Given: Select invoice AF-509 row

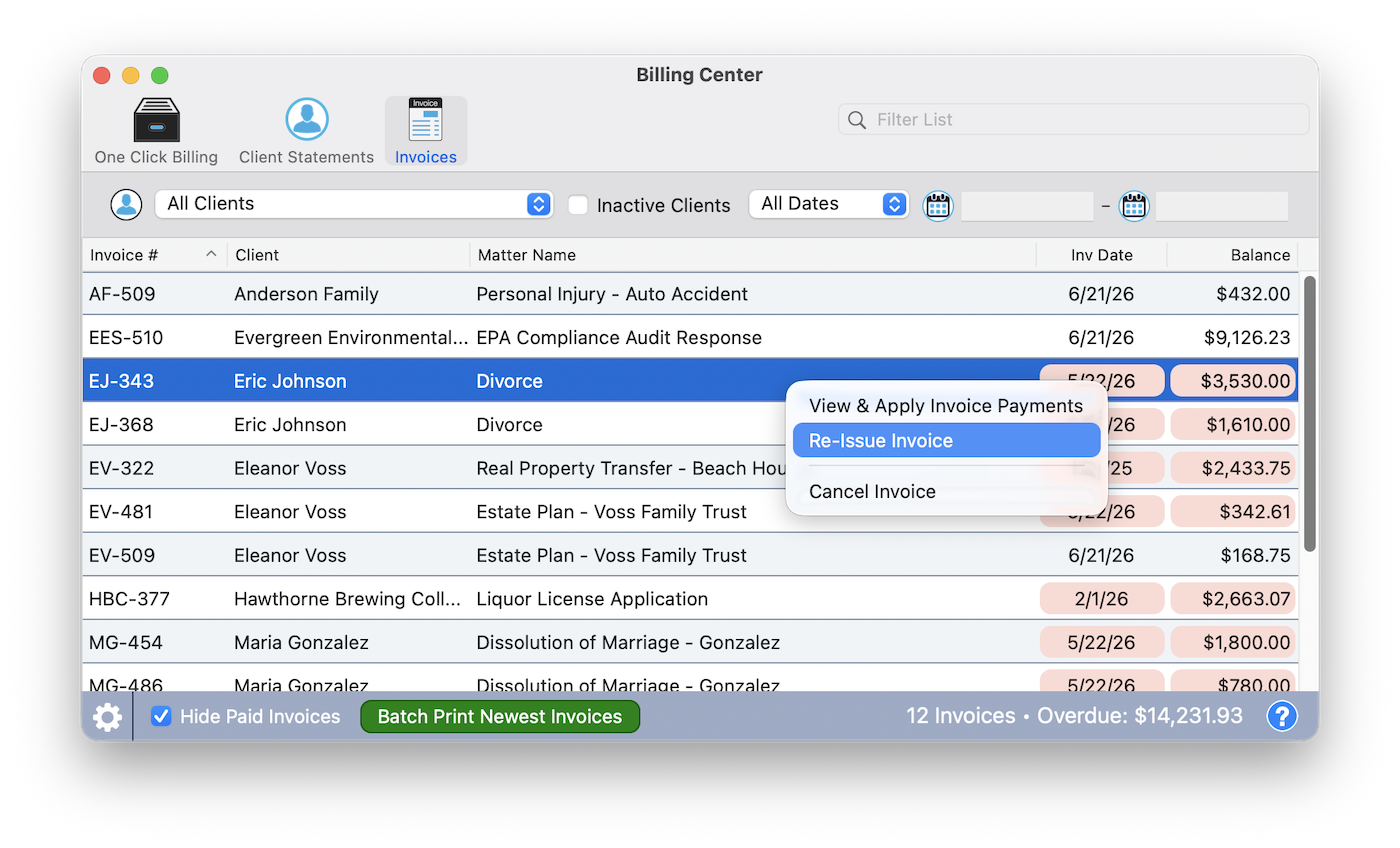Looking at the screenshot, I should click(x=690, y=294).
